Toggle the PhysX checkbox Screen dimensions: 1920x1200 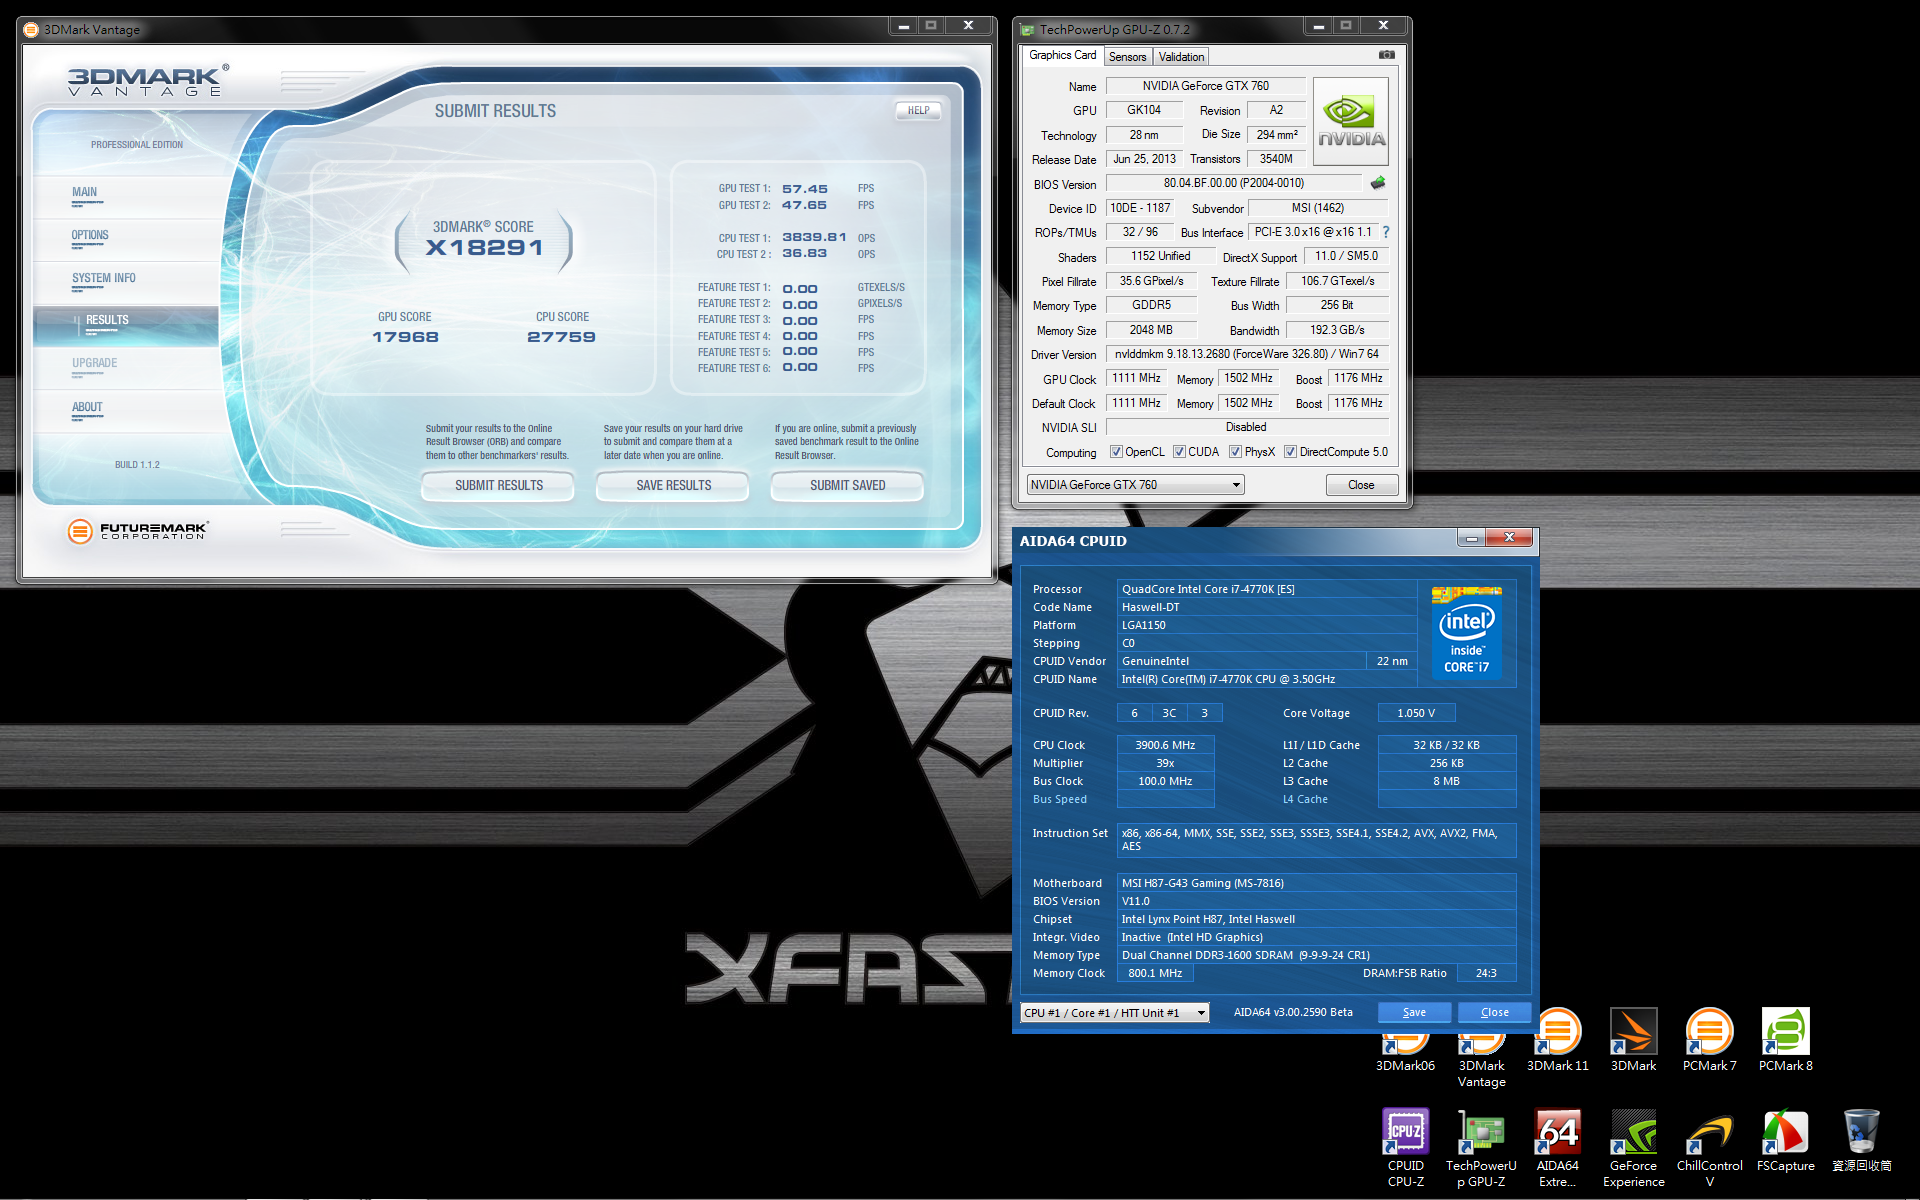click(x=1235, y=452)
